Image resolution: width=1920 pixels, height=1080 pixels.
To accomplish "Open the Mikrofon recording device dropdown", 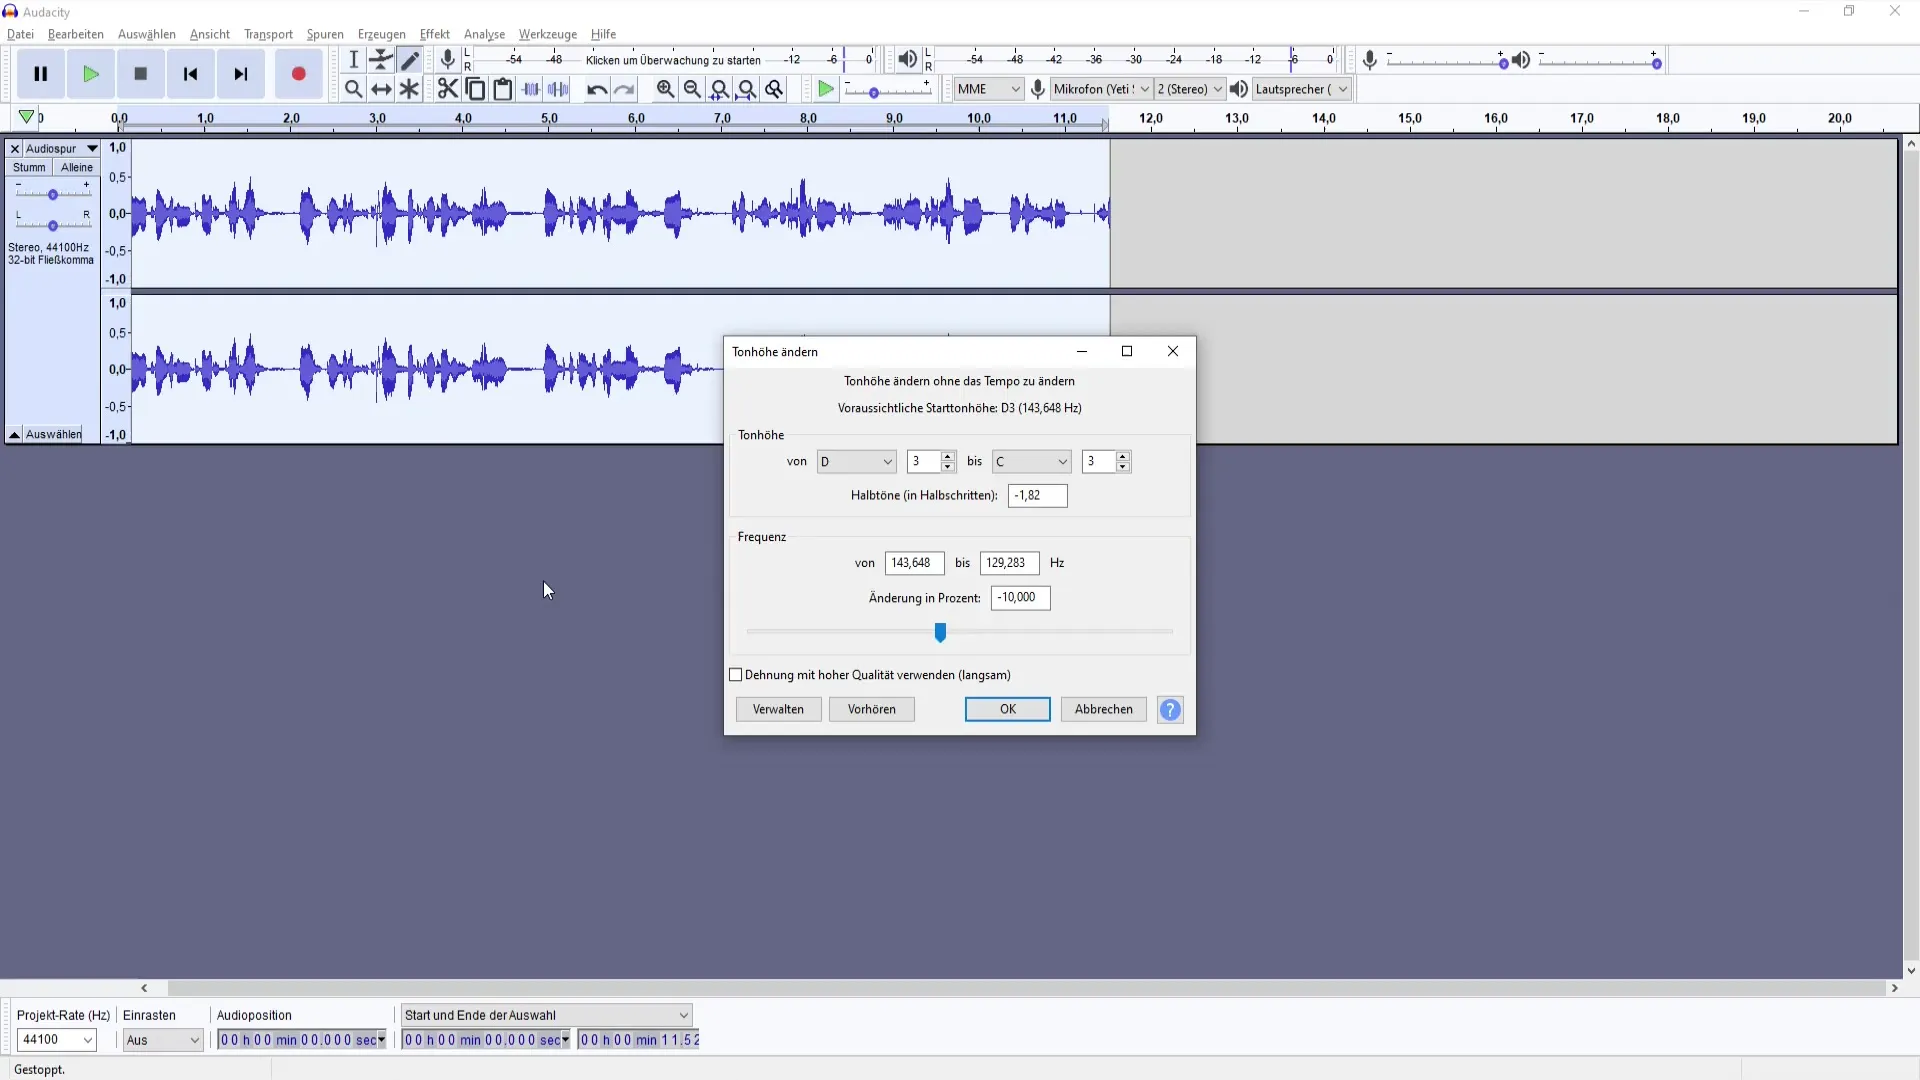I will 1101,89.
